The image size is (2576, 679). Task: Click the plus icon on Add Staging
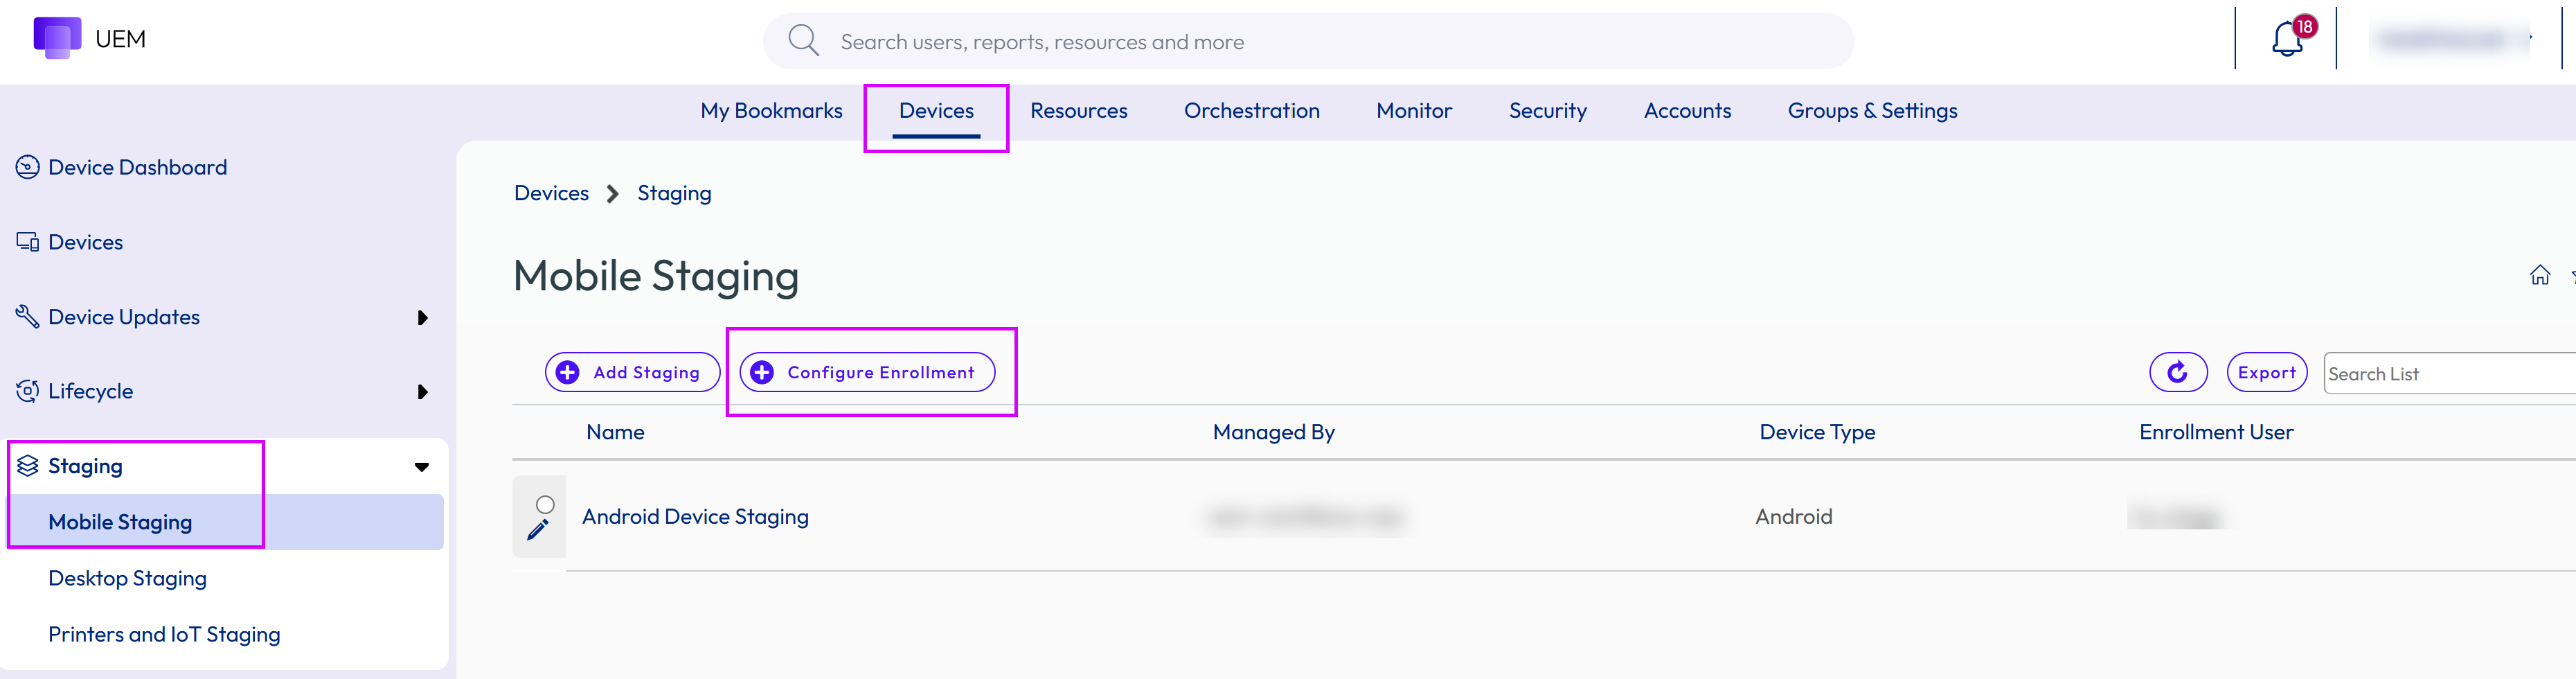coord(567,372)
